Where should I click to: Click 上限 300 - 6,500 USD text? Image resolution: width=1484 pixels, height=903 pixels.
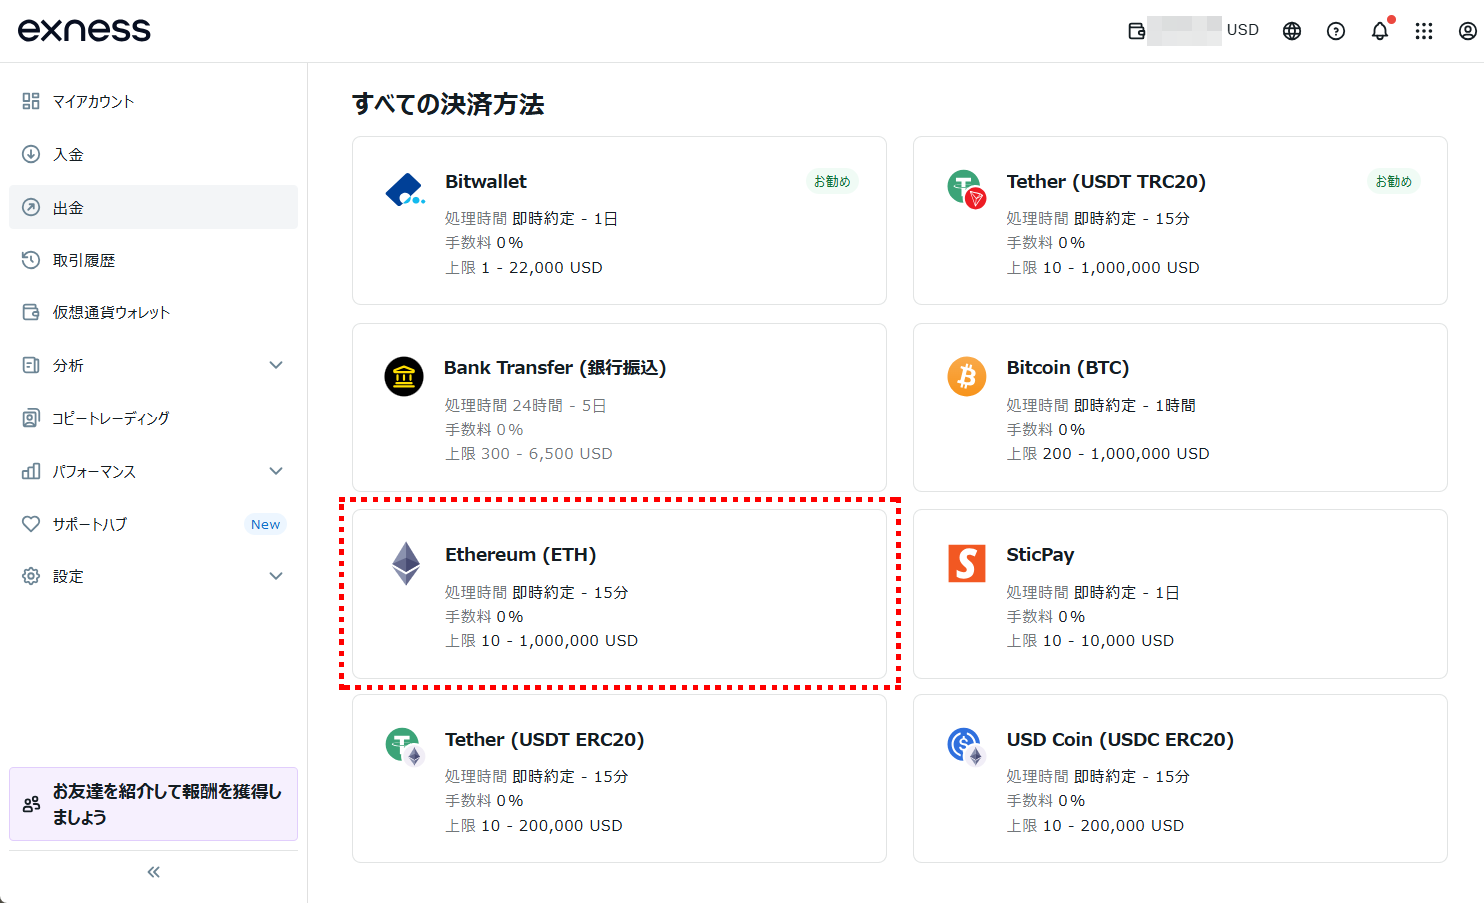coord(529,454)
